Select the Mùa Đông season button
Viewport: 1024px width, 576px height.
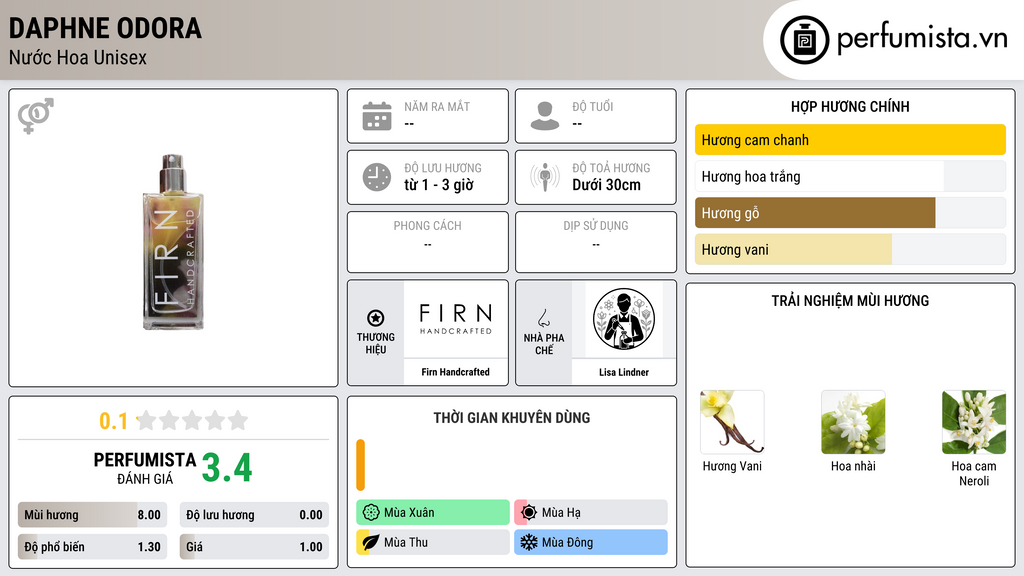point(591,542)
